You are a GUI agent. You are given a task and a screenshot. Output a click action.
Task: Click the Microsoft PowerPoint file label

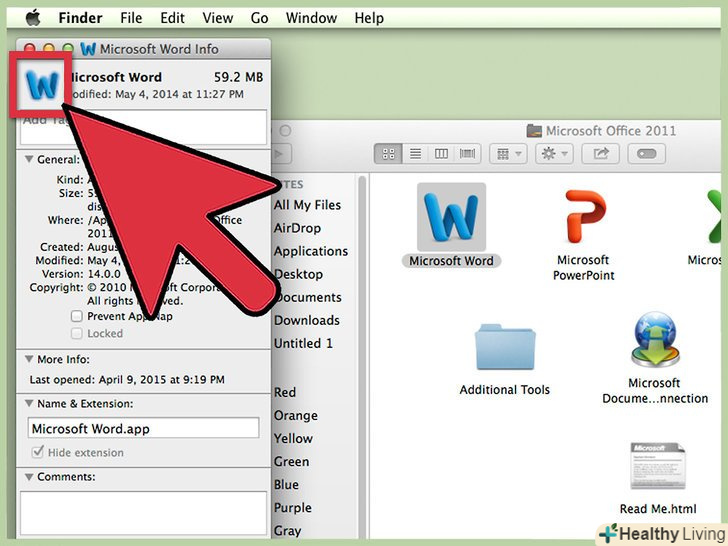click(584, 268)
